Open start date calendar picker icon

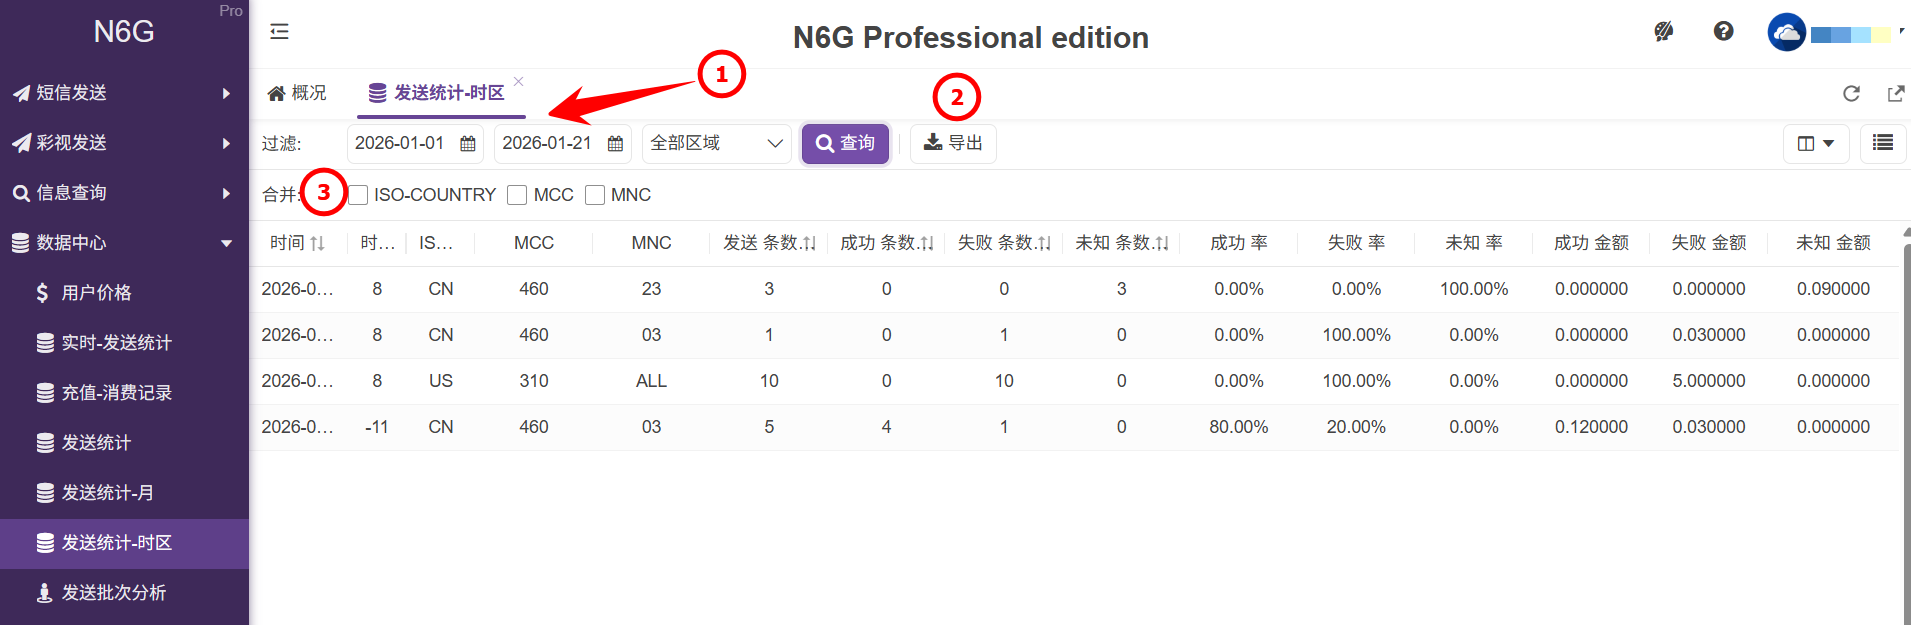click(468, 144)
